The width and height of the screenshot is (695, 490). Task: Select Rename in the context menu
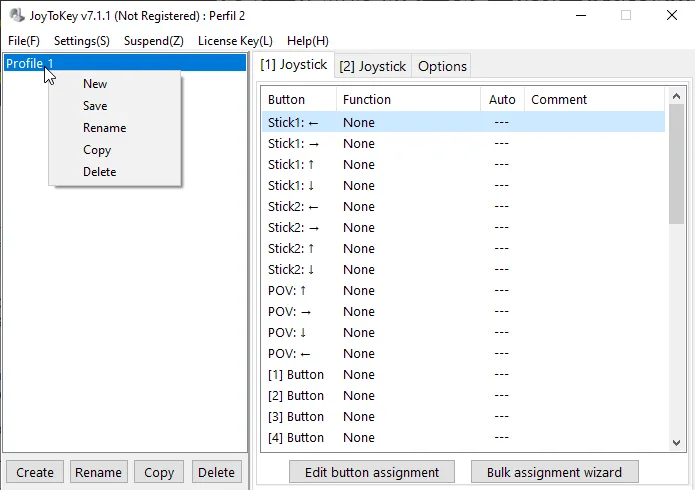tap(104, 128)
